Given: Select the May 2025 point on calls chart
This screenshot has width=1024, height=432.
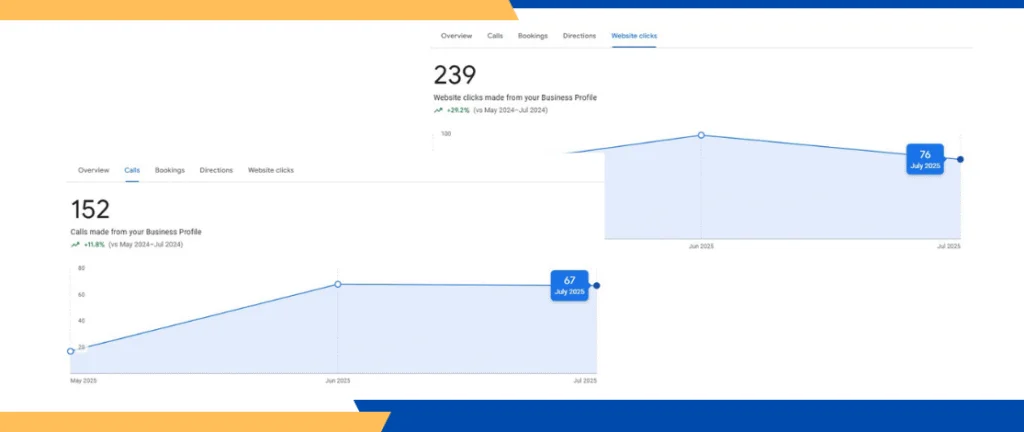Looking at the screenshot, I should tap(70, 351).
